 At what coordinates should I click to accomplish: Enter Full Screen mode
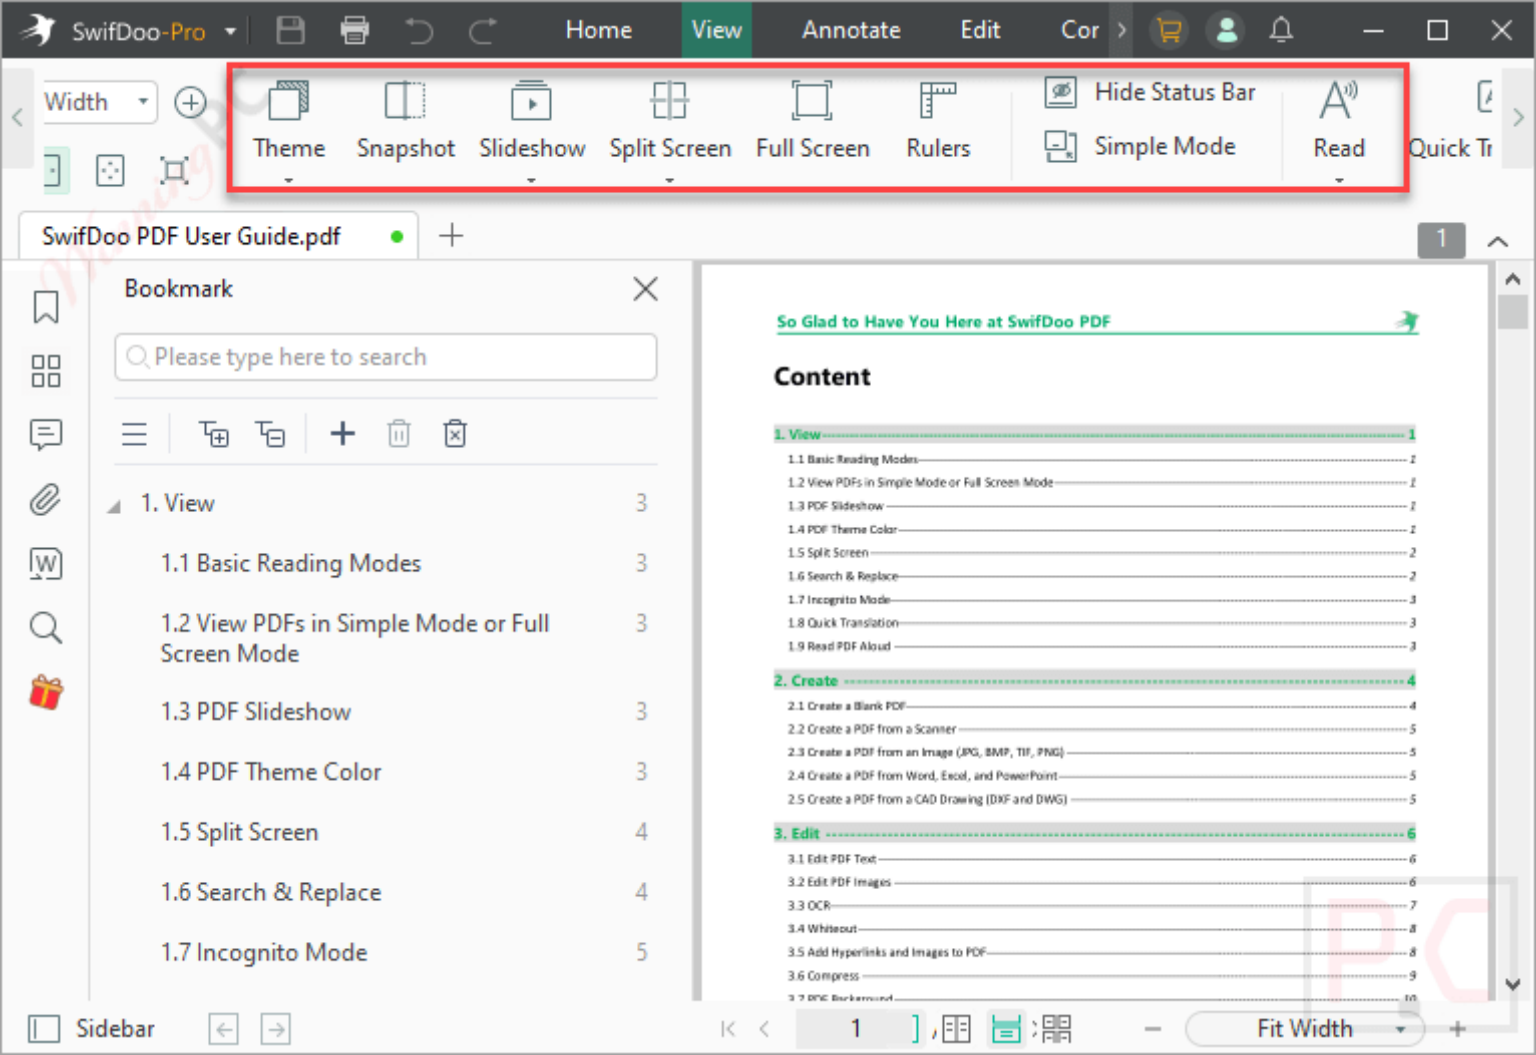(812, 121)
